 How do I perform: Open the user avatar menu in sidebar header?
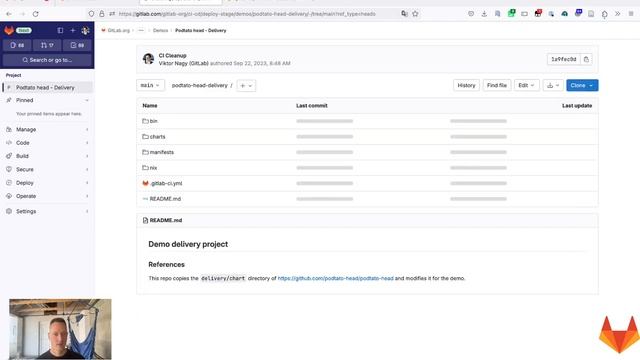click(x=85, y=30)
